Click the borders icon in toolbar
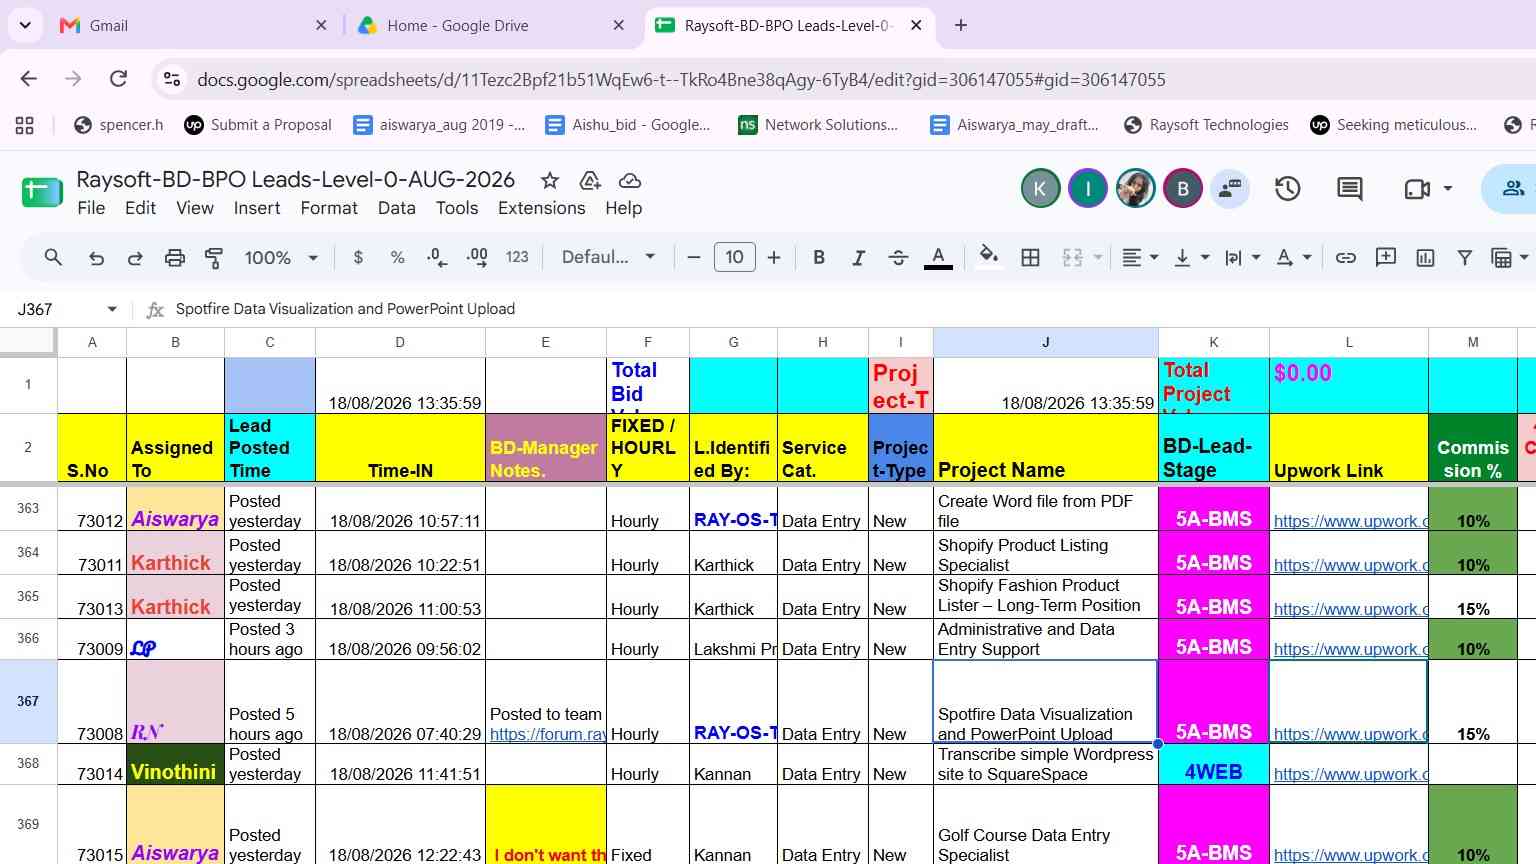1536x864 pixels. click(1030, 258)
